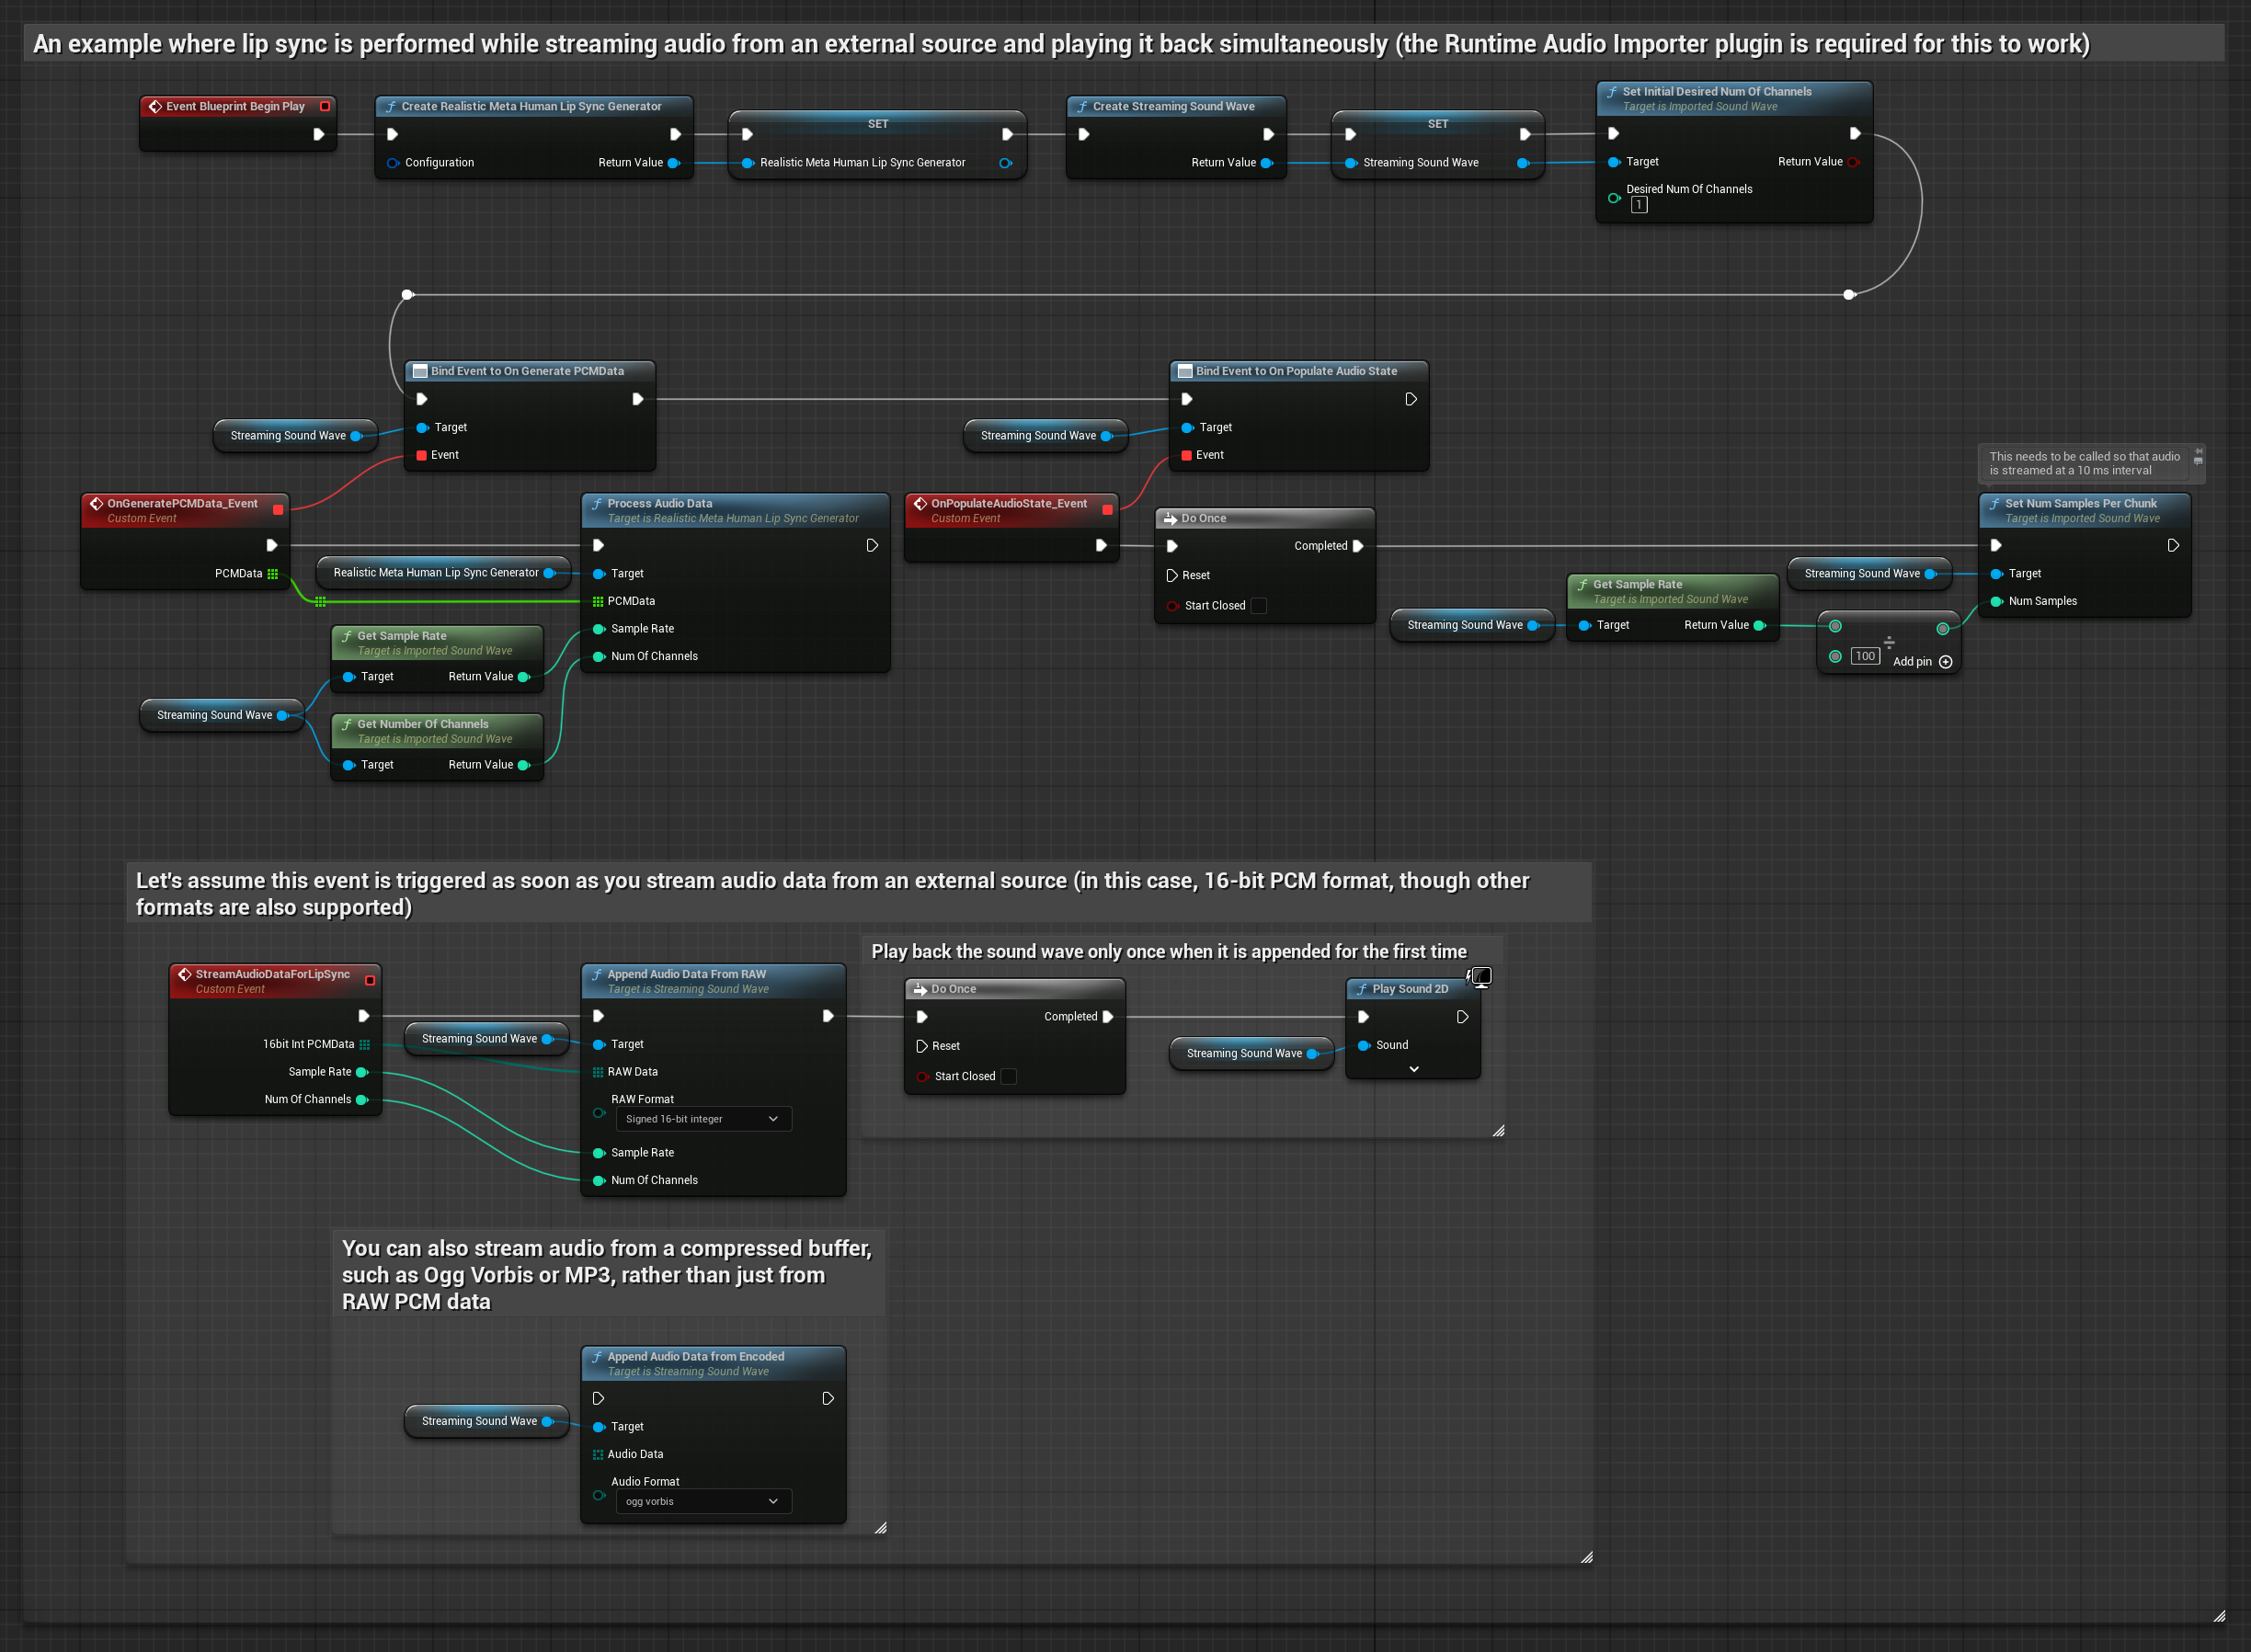The width and height of the screenshot is (2251, 1652).
Task: Toggle Start Closed on the upper Do Once node
Action: point(1259,606)
